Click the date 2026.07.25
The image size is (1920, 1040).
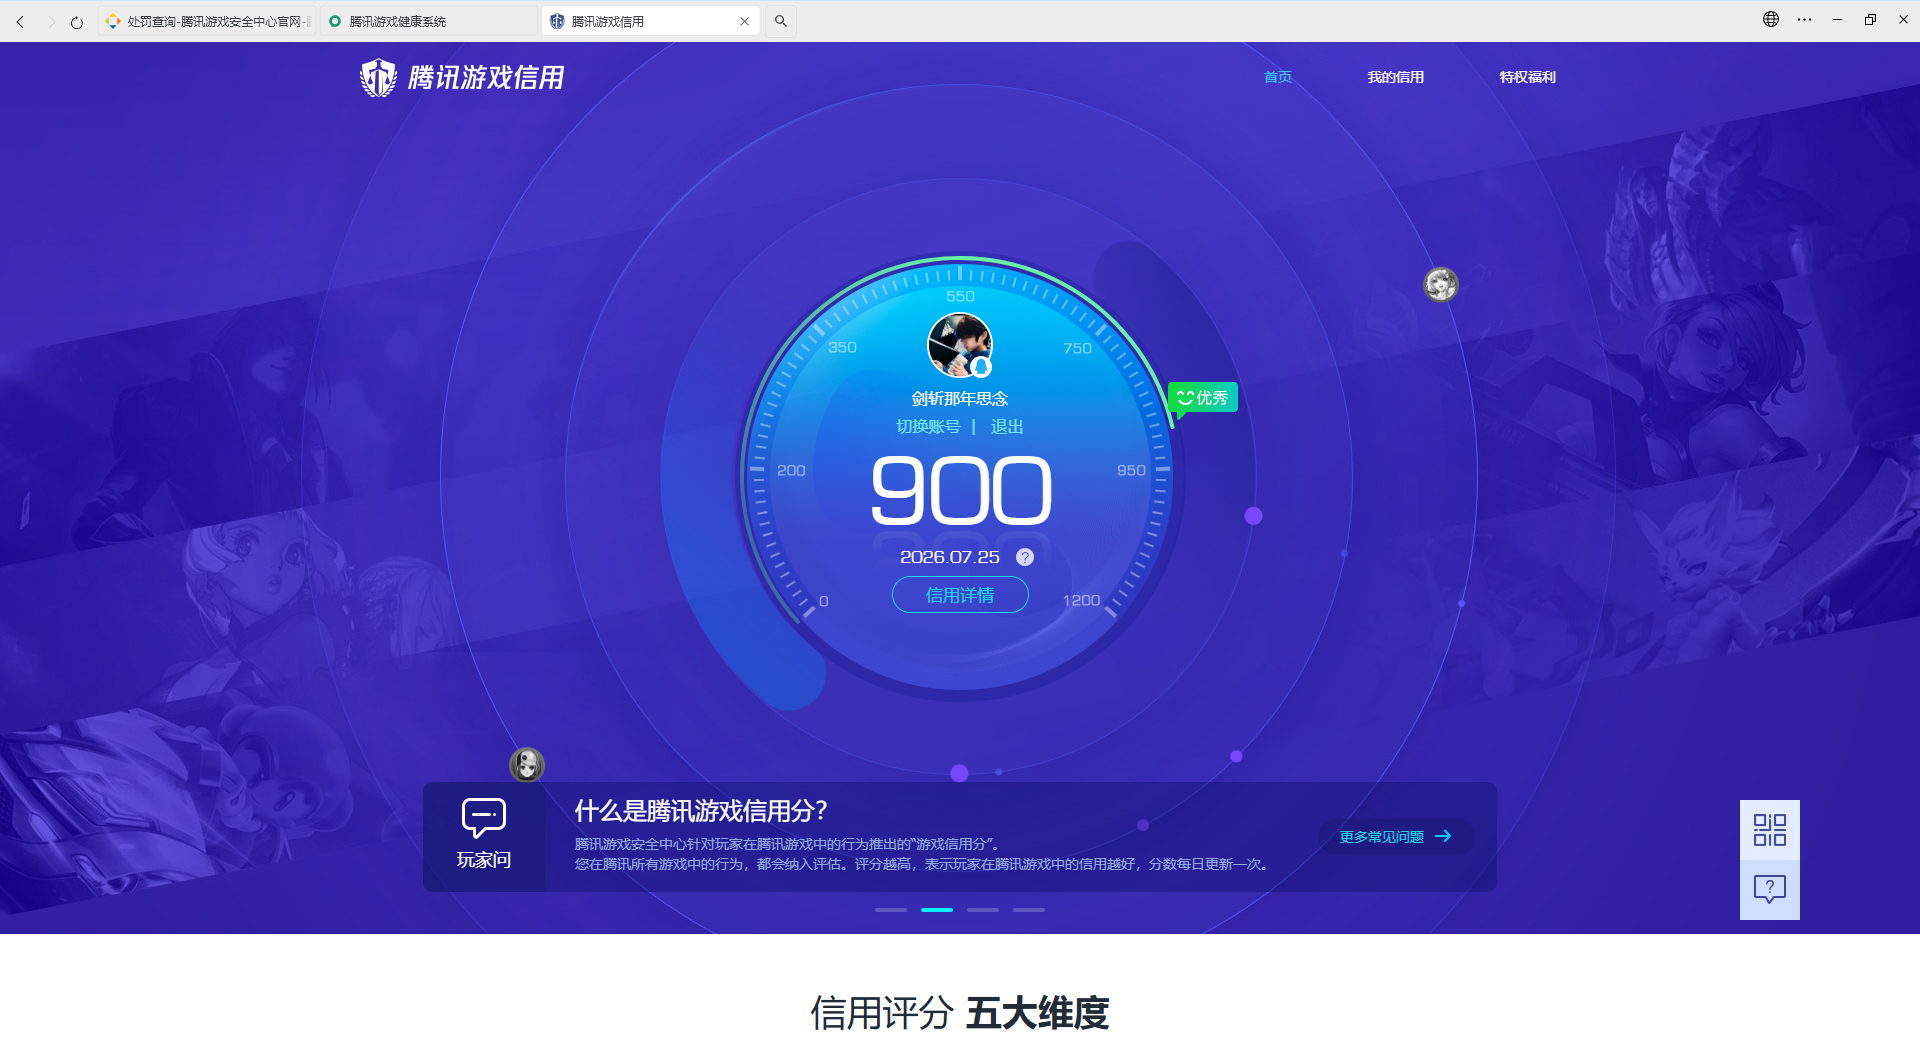[x=950, y=557]
